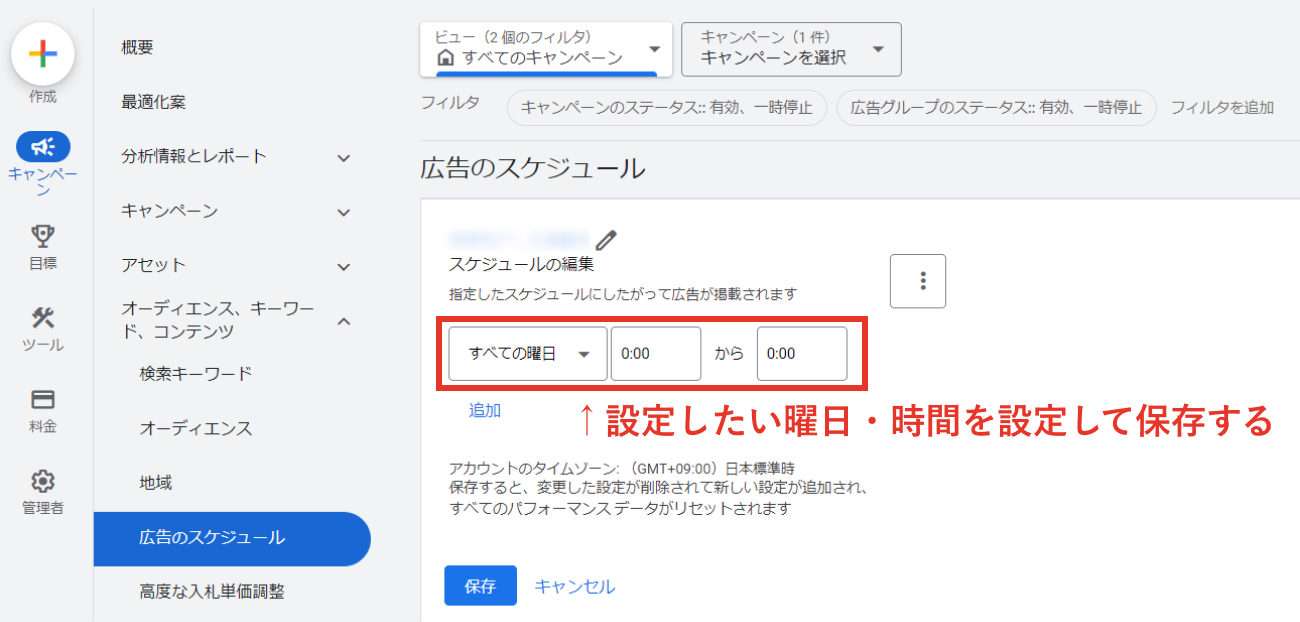
Task: Open オーディエンス sub-item
Action: coord(196,428)
